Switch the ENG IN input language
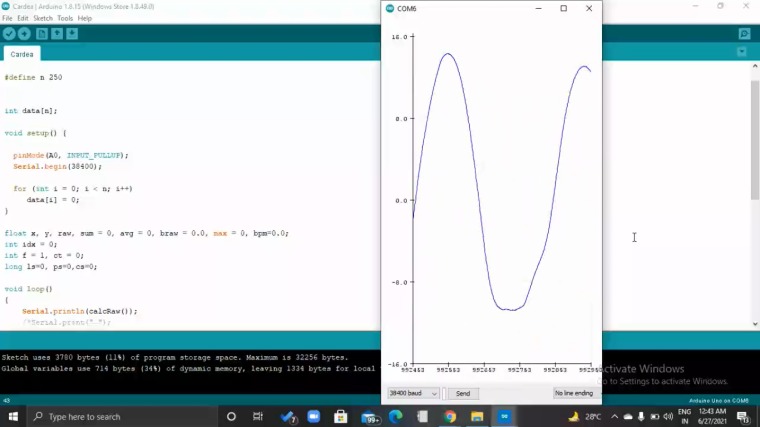760x427 pixels. pyautogui.click(x=684, y=417)
